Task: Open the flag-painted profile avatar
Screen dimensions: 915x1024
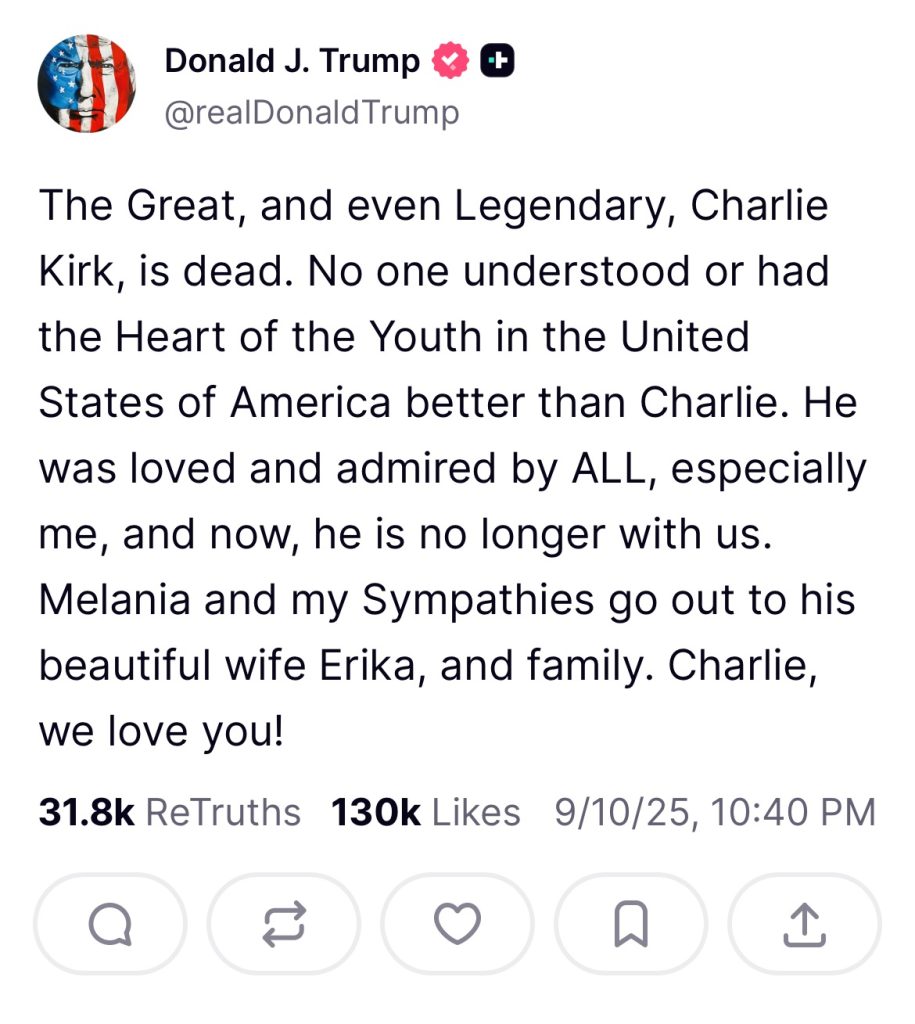Action: coord(87,82)
